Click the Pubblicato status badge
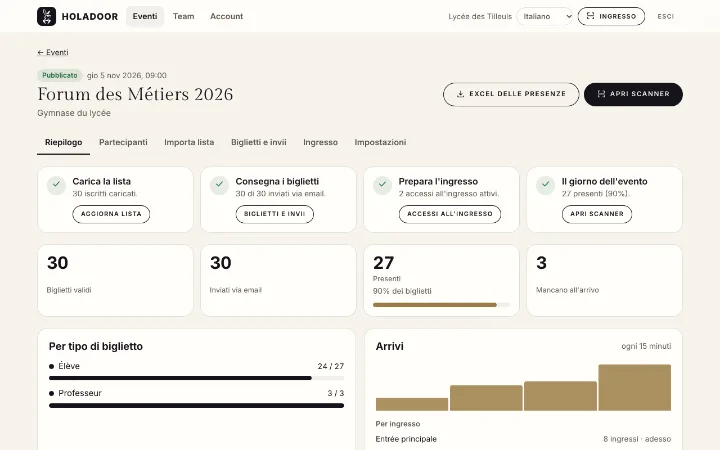Screen dimensions: 720x450 [x=60, y=75]
